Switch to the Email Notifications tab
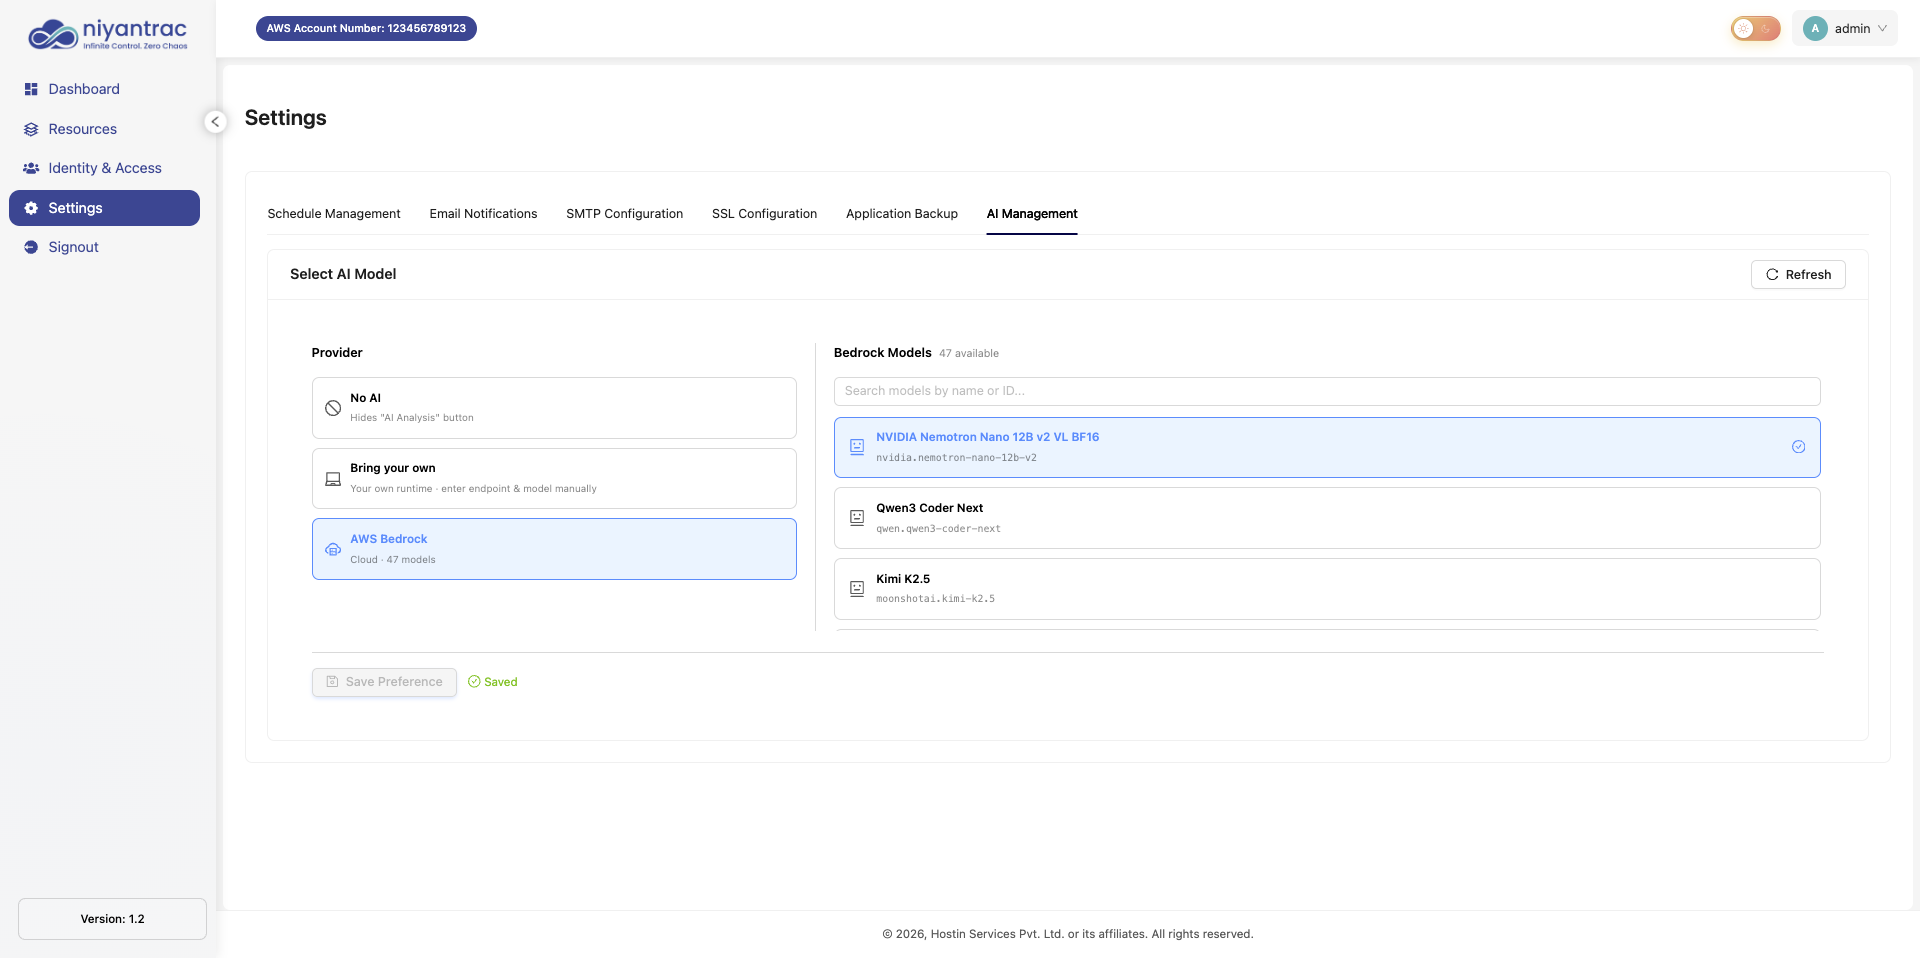Screen dimensions: 1920x958 483,214
